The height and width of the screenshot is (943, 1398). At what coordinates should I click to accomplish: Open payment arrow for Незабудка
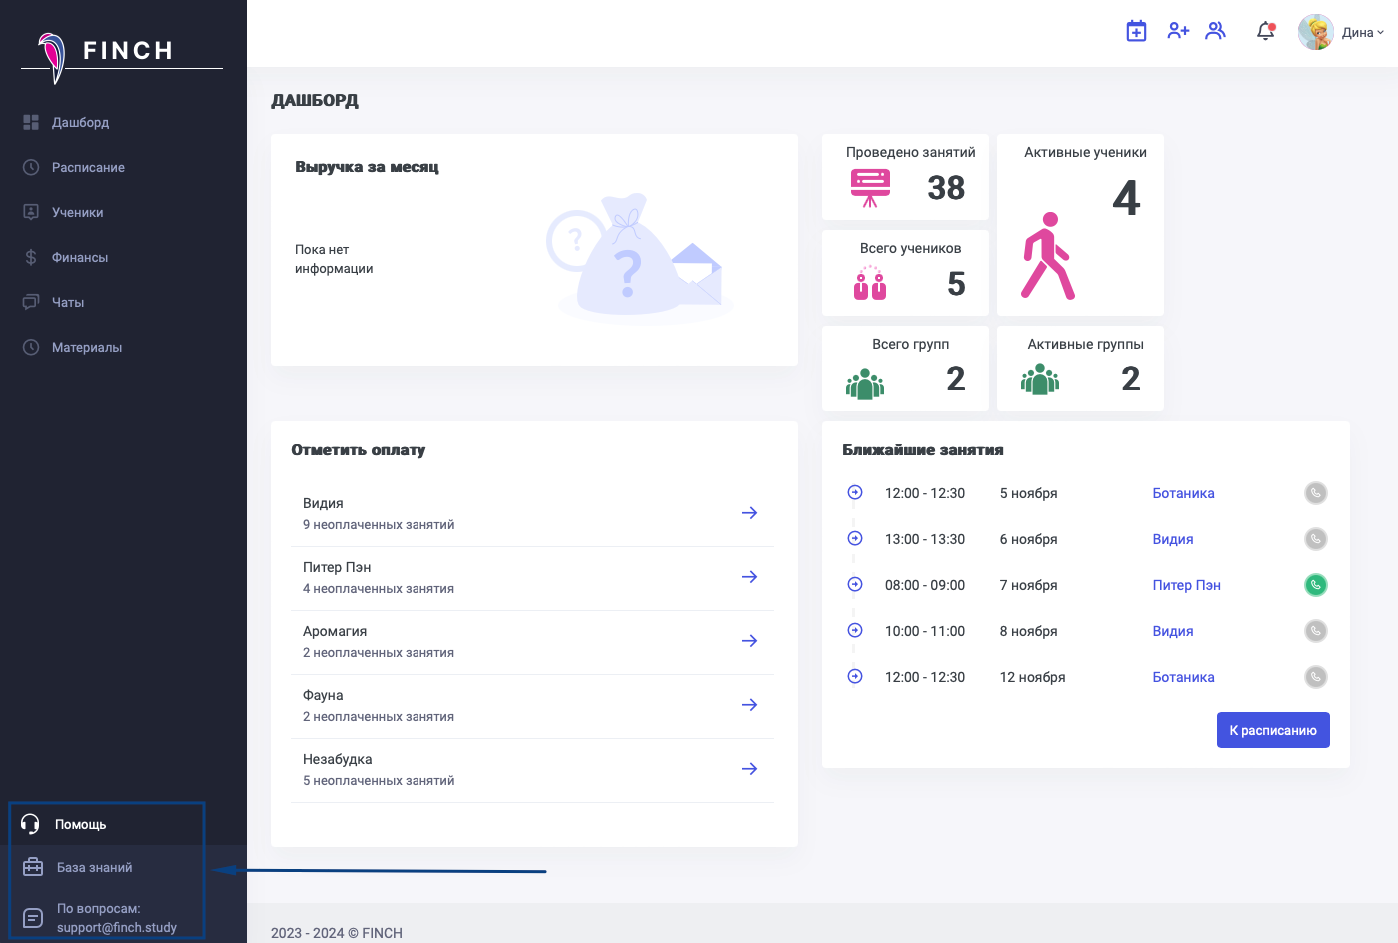pos(749,769)
